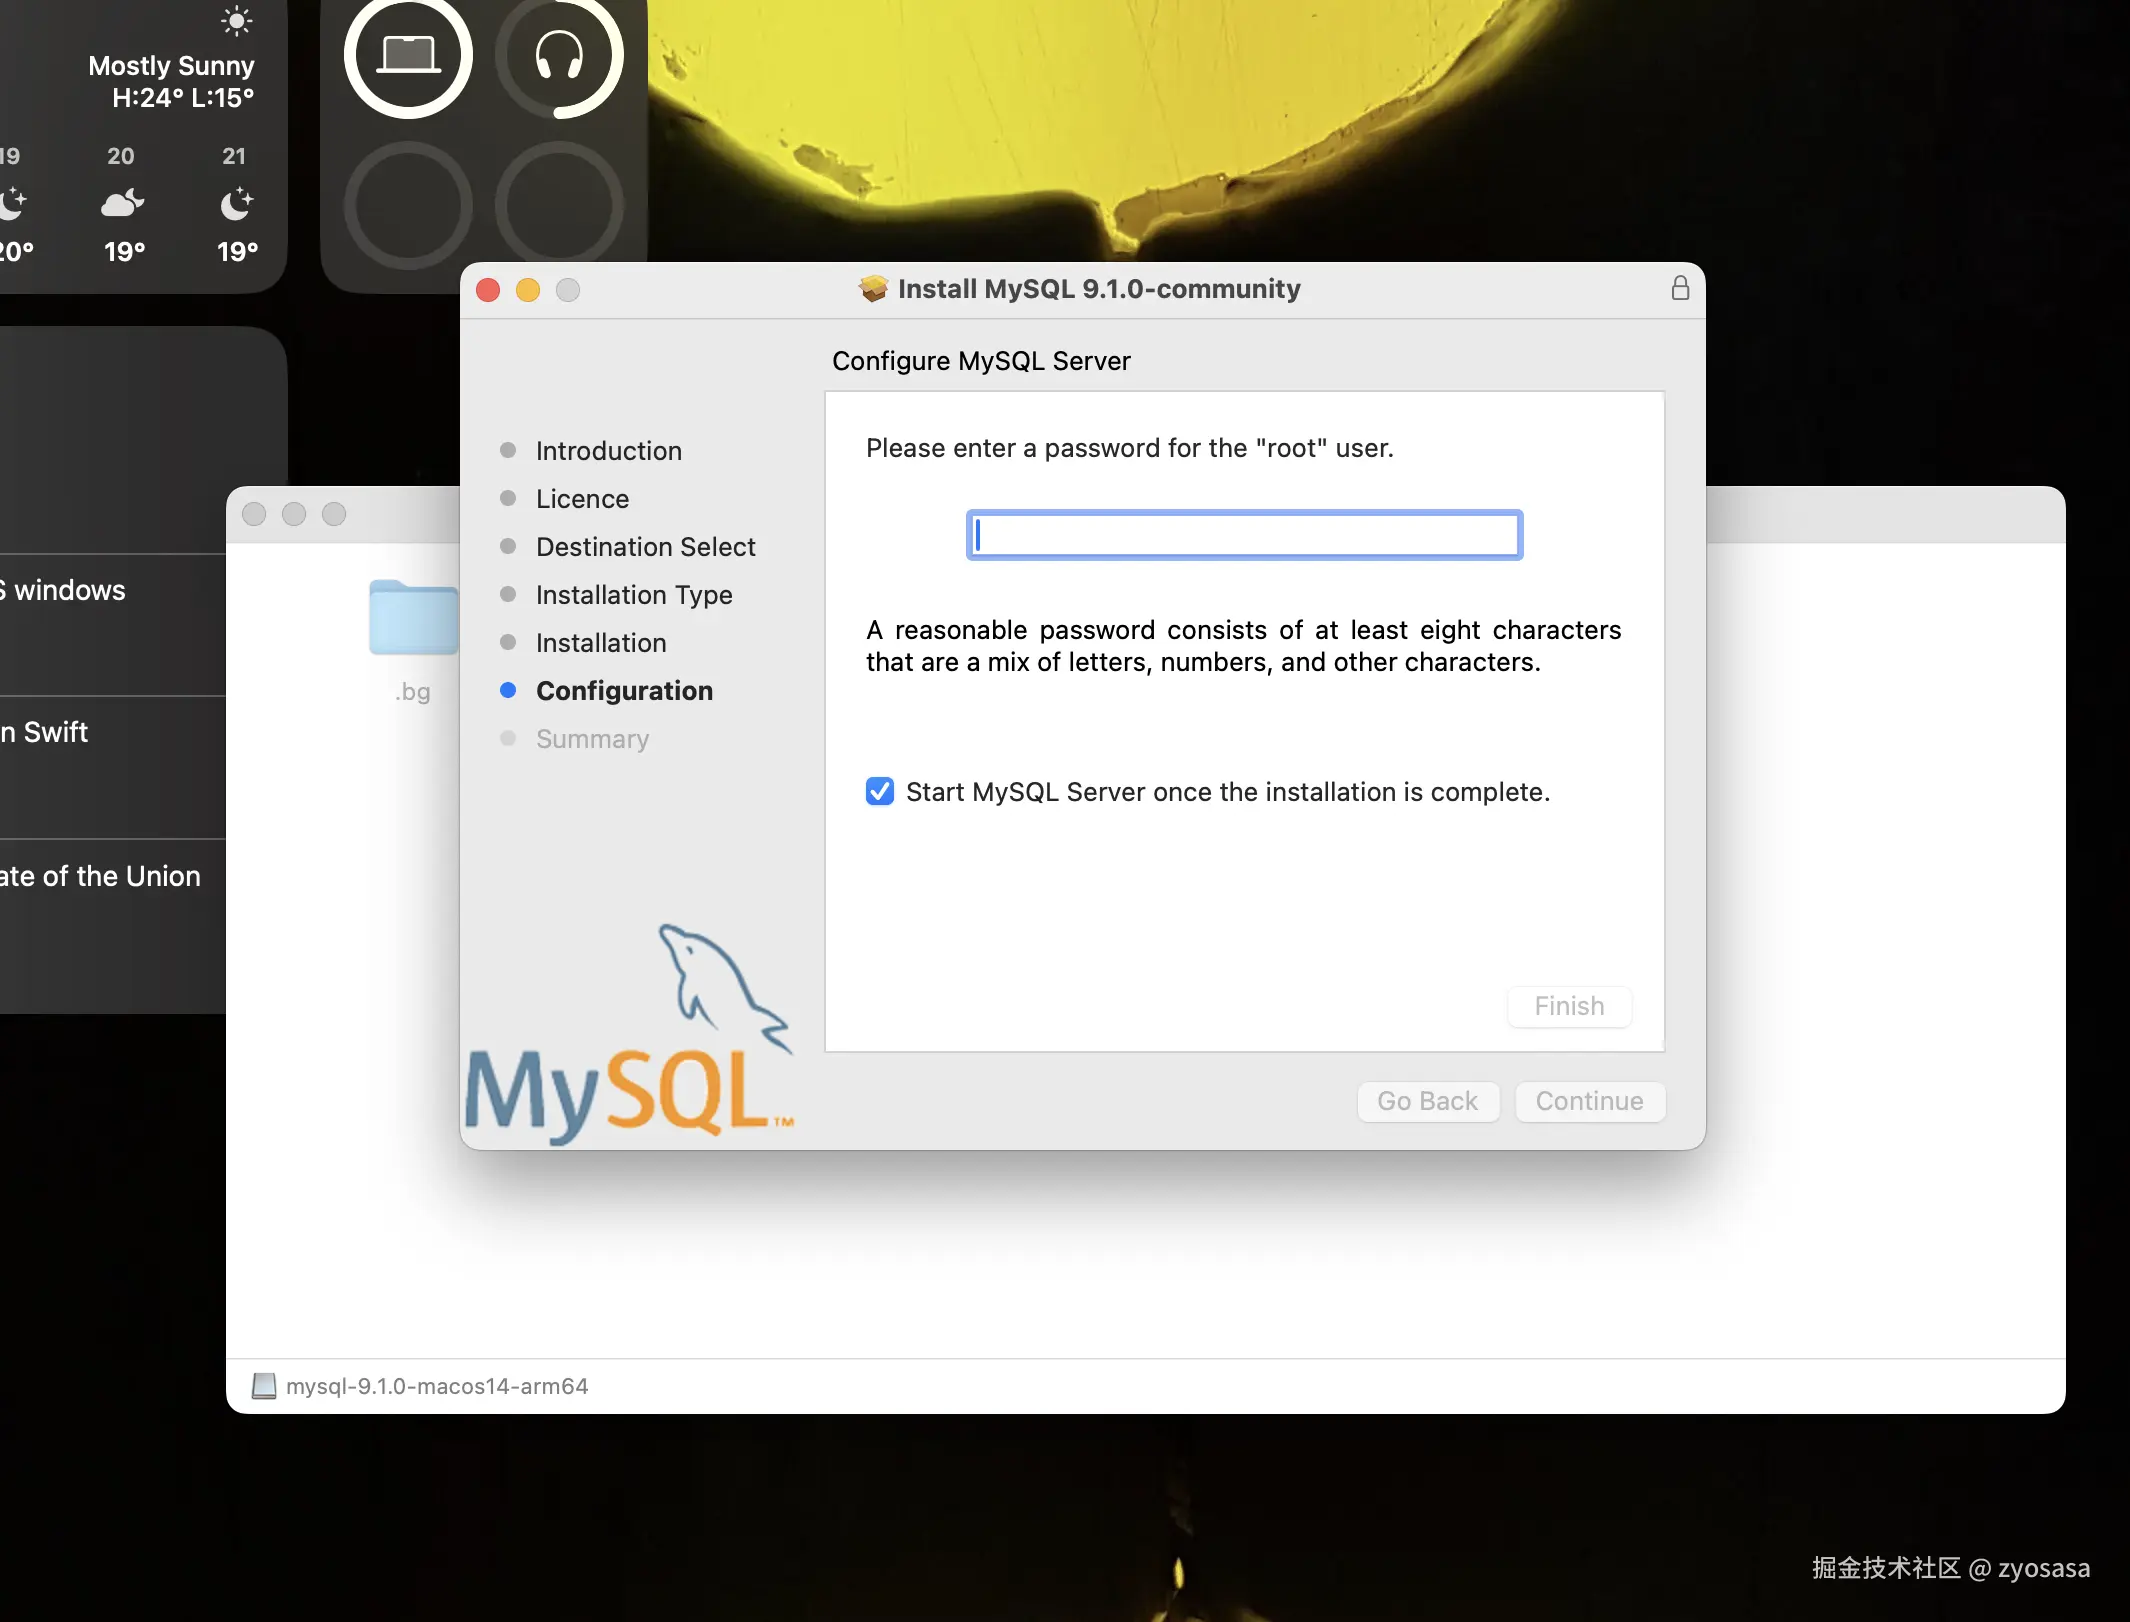Click the disk icon beside mysql-9.1.0-macos14-arm64

pyautogui.click(x=264, y=1386)
